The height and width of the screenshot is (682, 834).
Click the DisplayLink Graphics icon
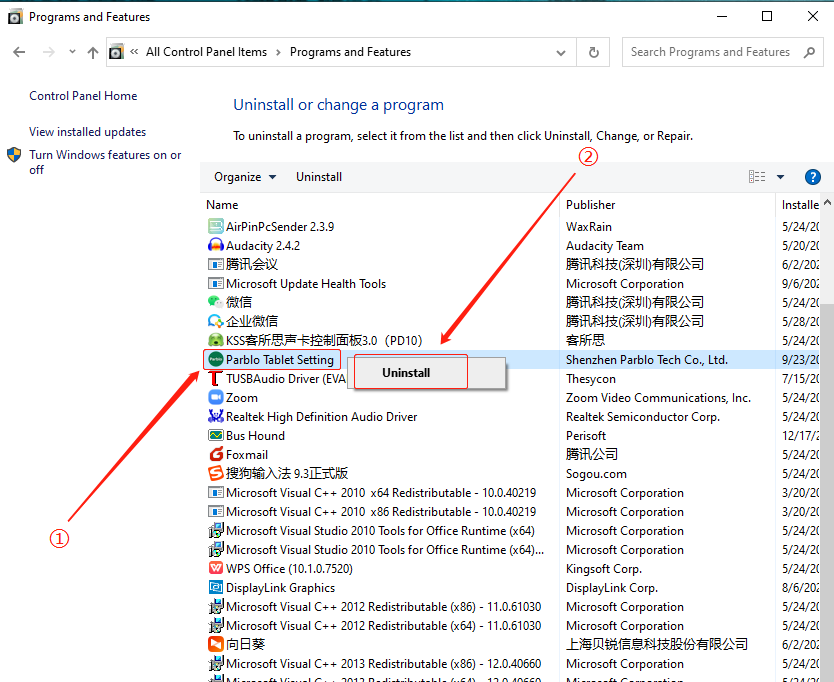(x=215, y=588)
